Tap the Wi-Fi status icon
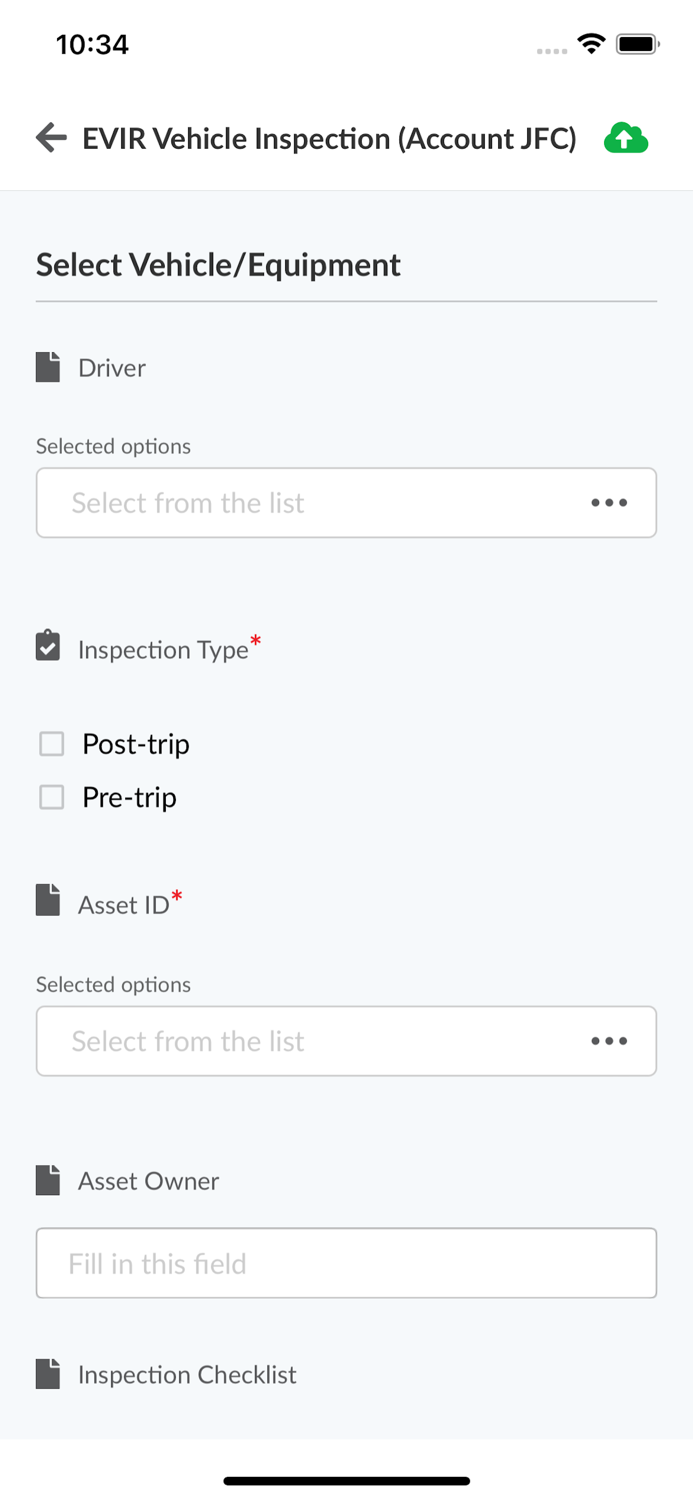This screenshot has height=1500, width=693. (x=591, y=44)
